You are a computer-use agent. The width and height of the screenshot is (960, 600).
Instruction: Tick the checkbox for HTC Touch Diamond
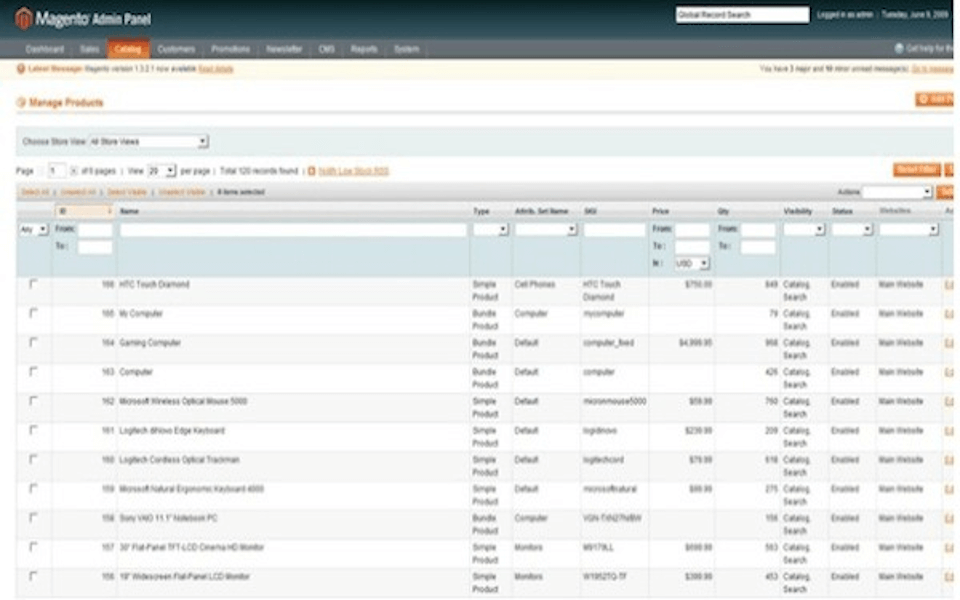click(x=33, y=284)
